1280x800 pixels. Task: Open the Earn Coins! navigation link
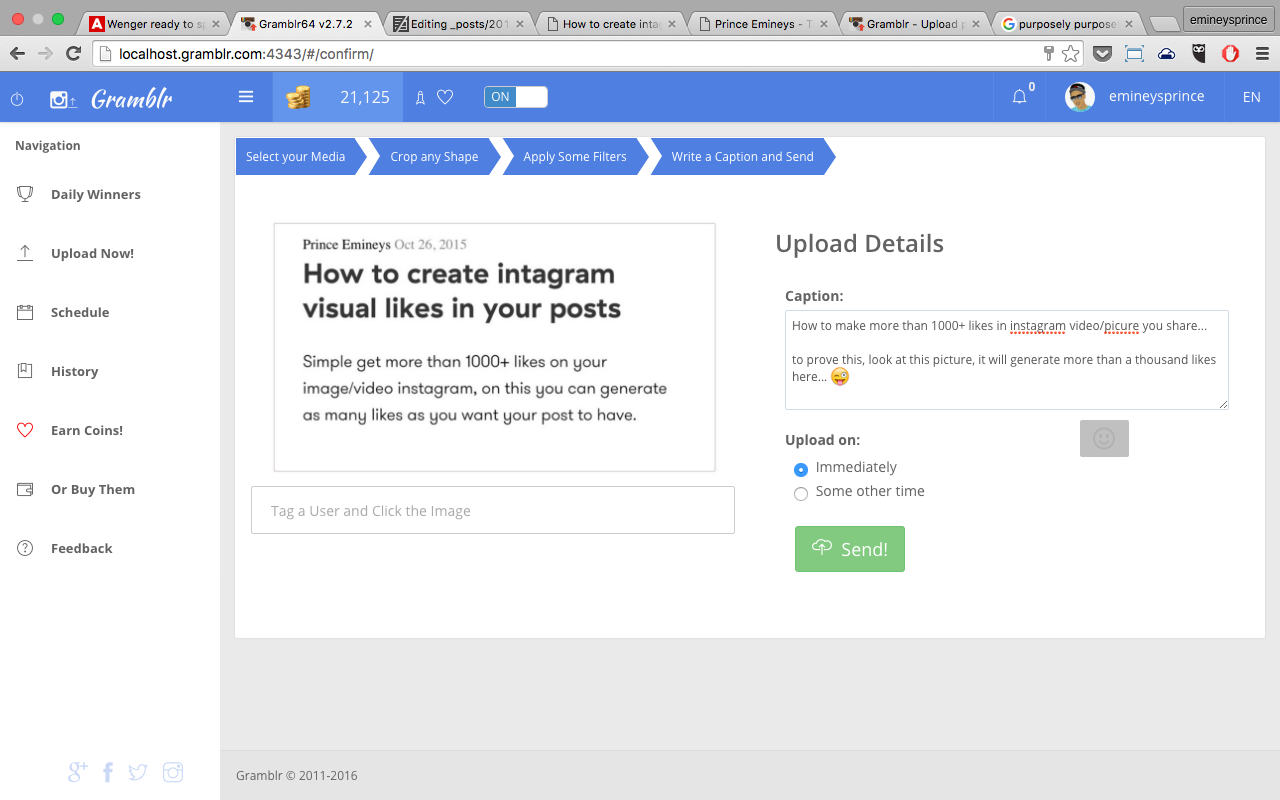[87, 430]
